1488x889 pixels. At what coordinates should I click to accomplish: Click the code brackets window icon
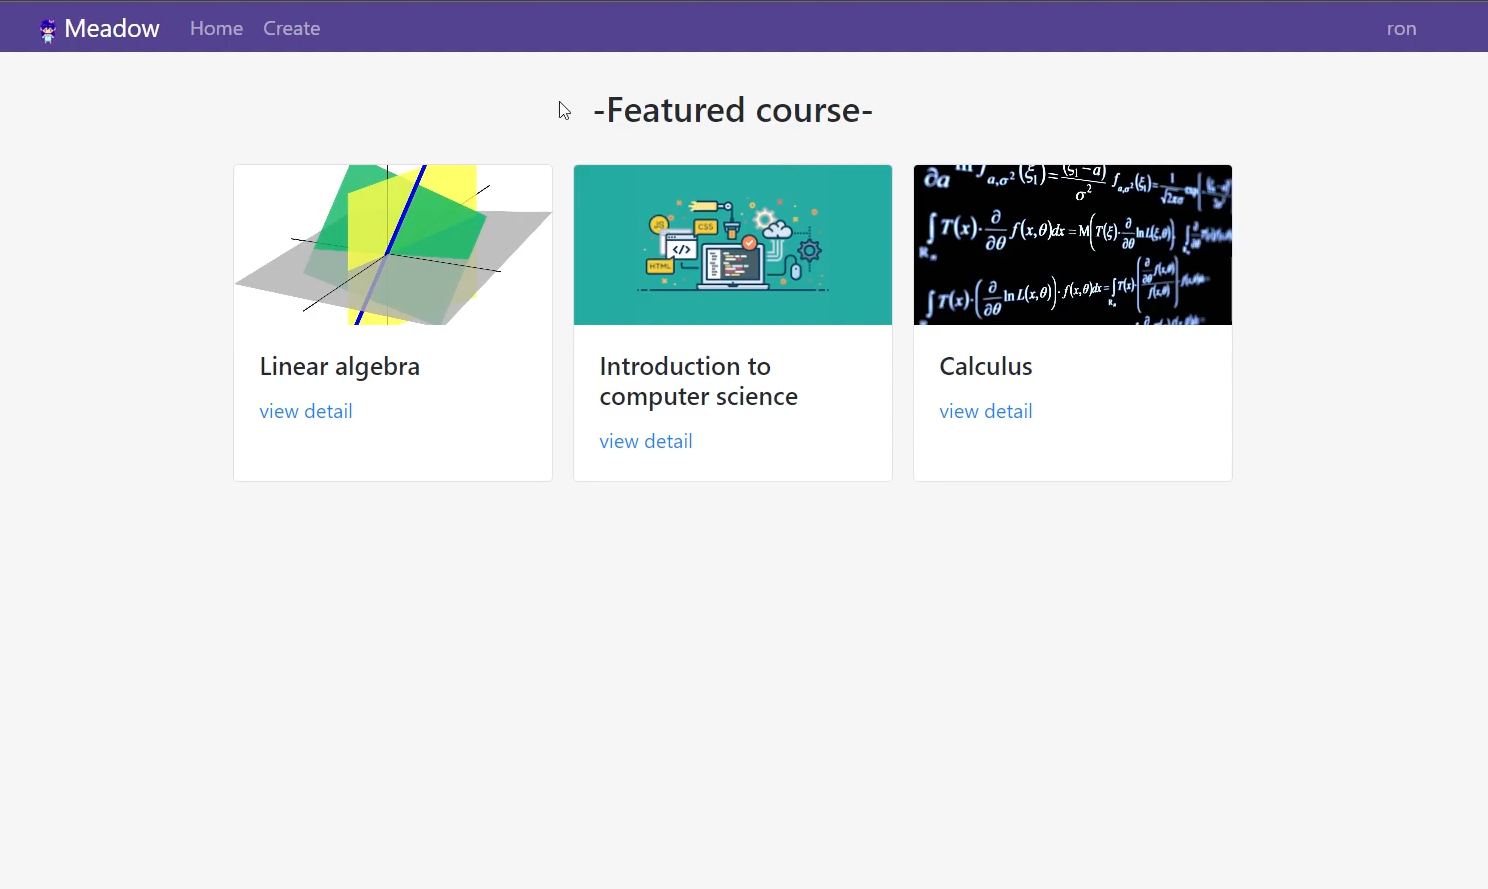coord(682,249)
